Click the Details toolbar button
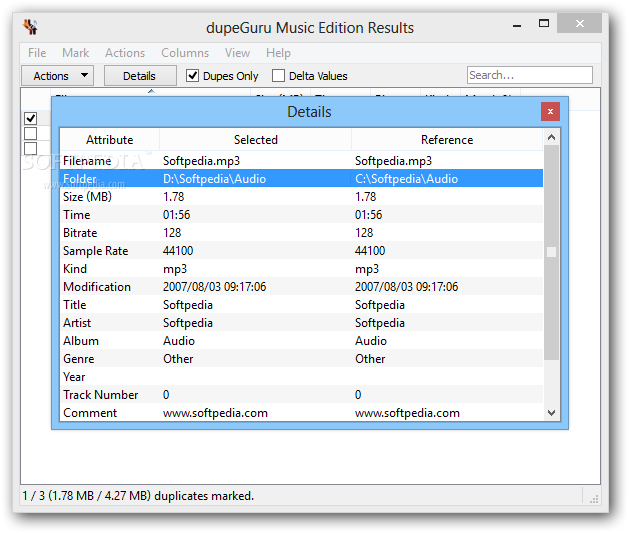Screen dimensions: 629x533 (140, 76)
